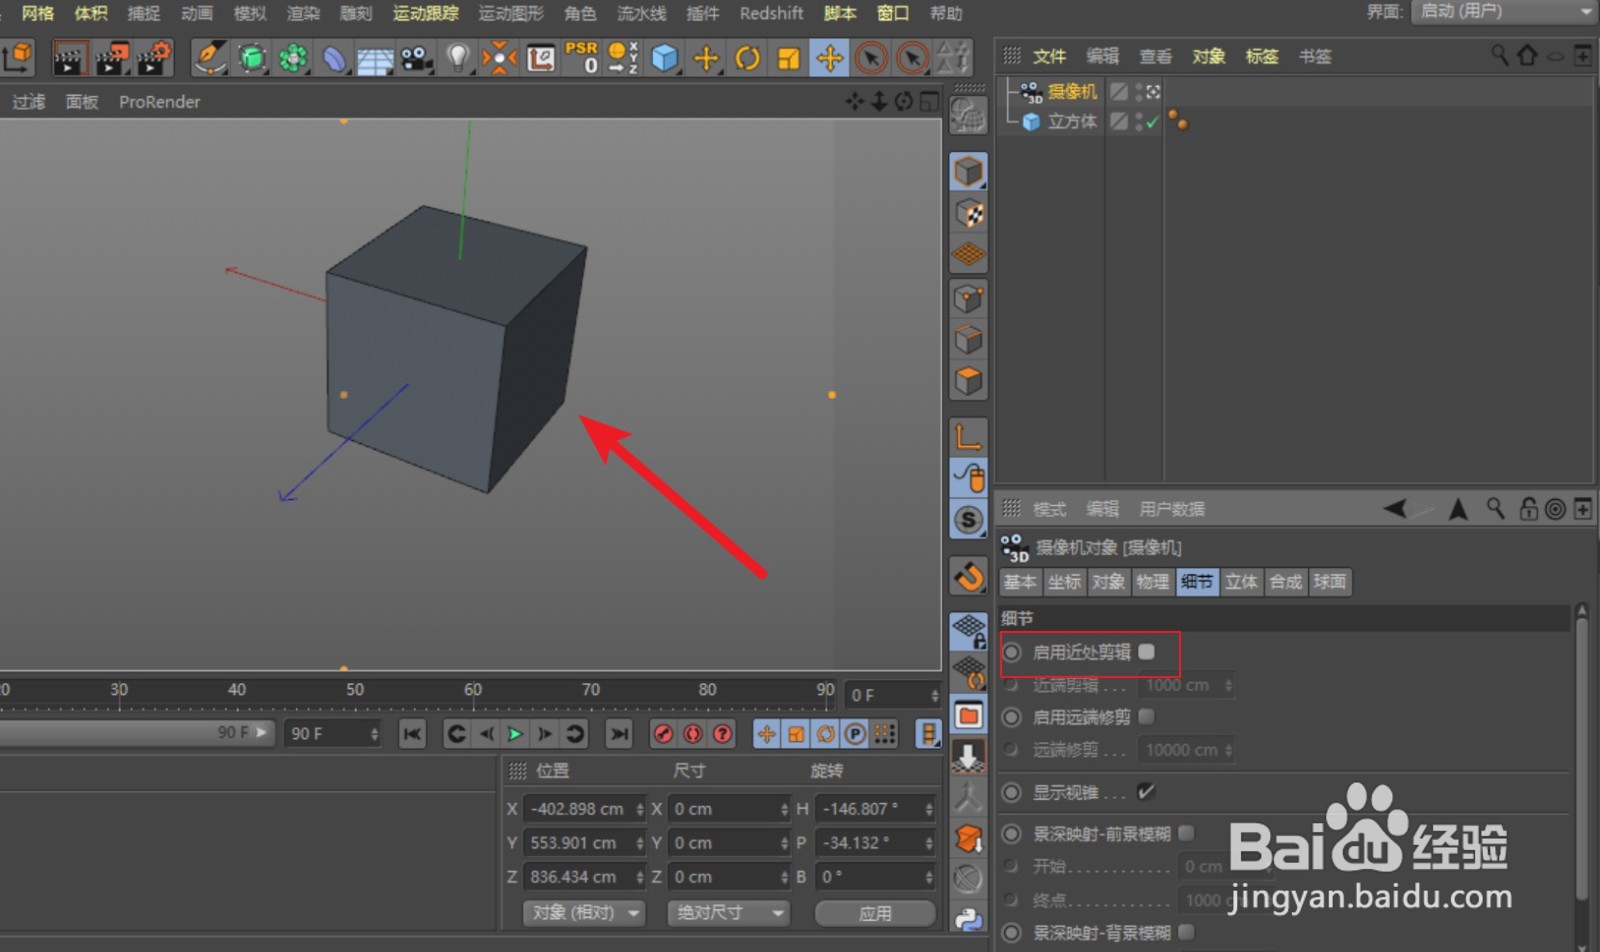Viewport: 1600px width, 952px height.
Task: Enable 景深映射-前景模糊 checkbox
Action: click(1186, 833)
